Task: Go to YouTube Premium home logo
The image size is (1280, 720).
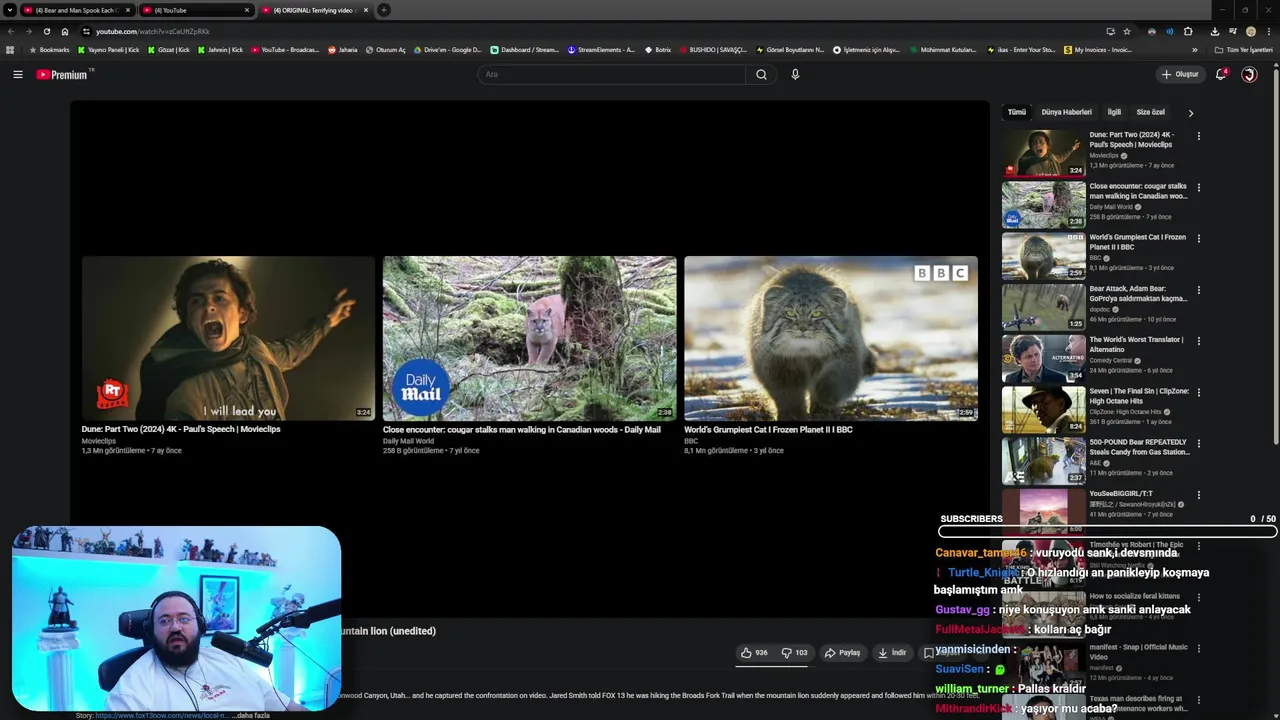Action: (64, 74)
